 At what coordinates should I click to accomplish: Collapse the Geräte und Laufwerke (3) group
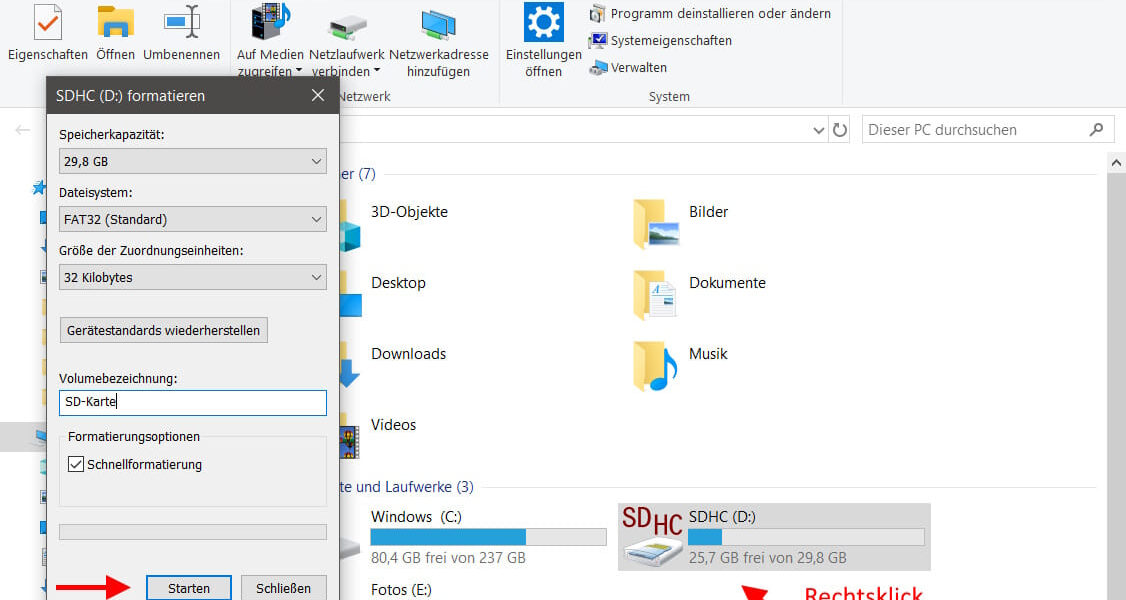click(x=406, y=487)
